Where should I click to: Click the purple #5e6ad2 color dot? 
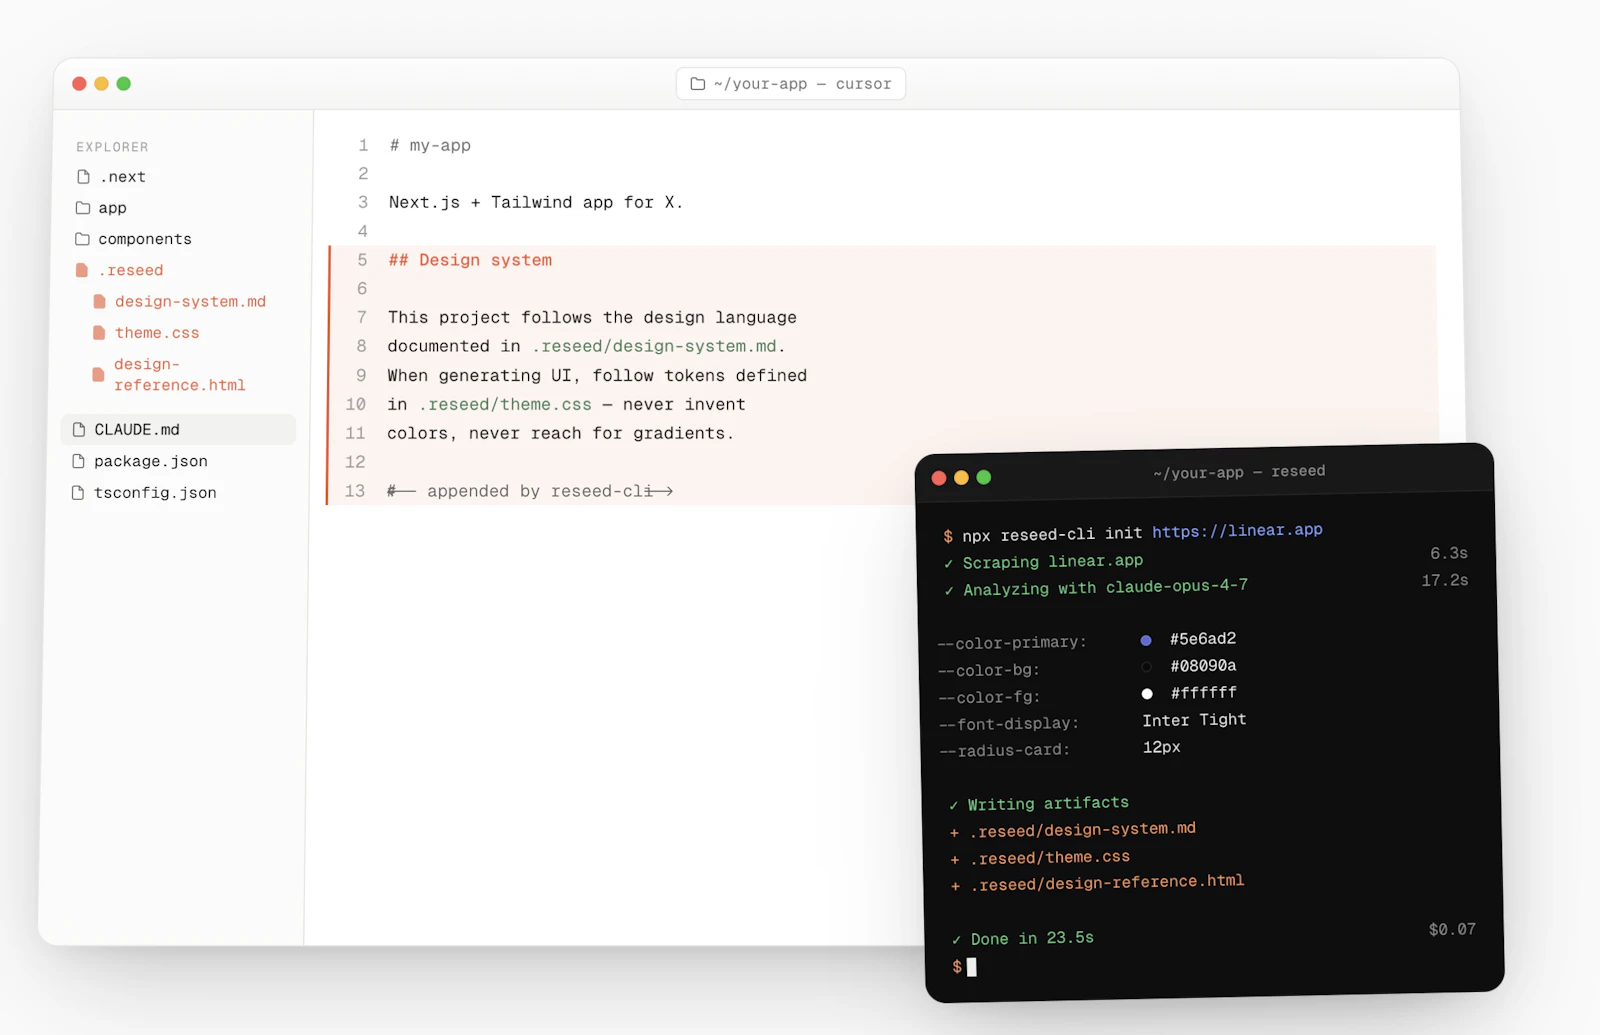click(x=1146, y=640)
